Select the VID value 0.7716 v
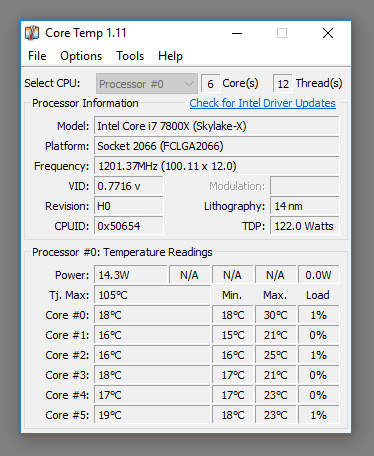The height and width of the screenshot is (456, 374). [x=129, y=186]
